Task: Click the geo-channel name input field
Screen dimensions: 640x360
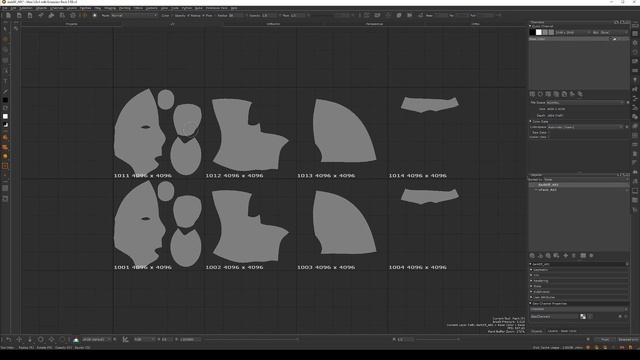Action: (554, 316)
